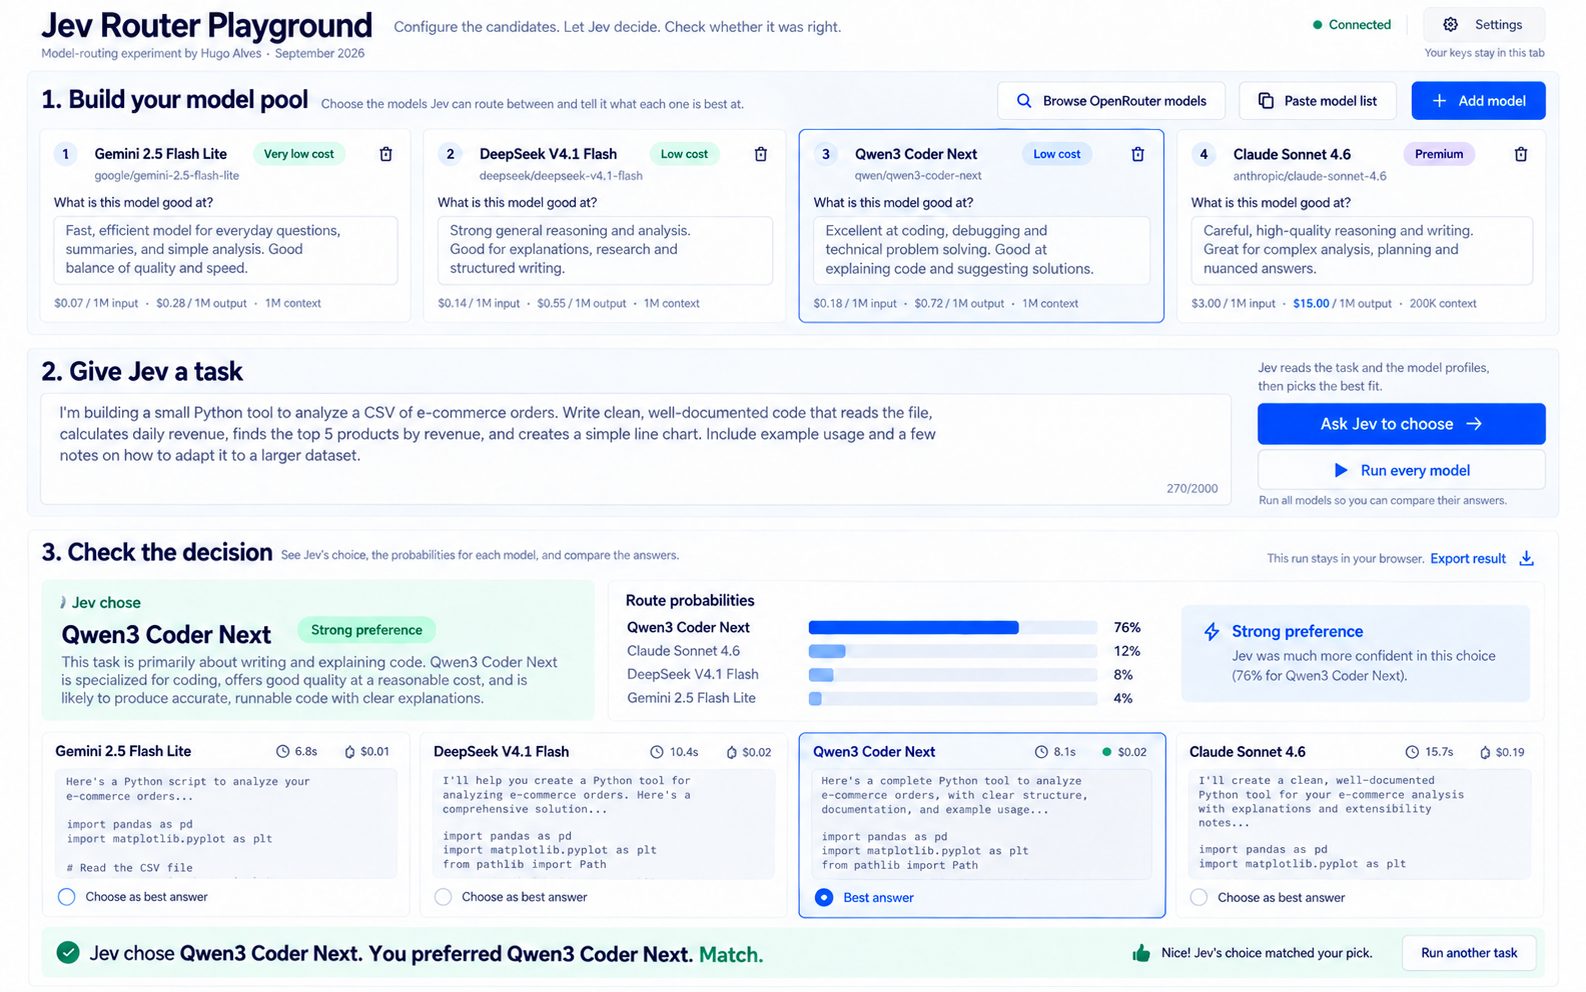Screen dimensions: 1586x992
Task: Choose Claude Sonnet 4.6 as best answer
Action: [1199, 898]
